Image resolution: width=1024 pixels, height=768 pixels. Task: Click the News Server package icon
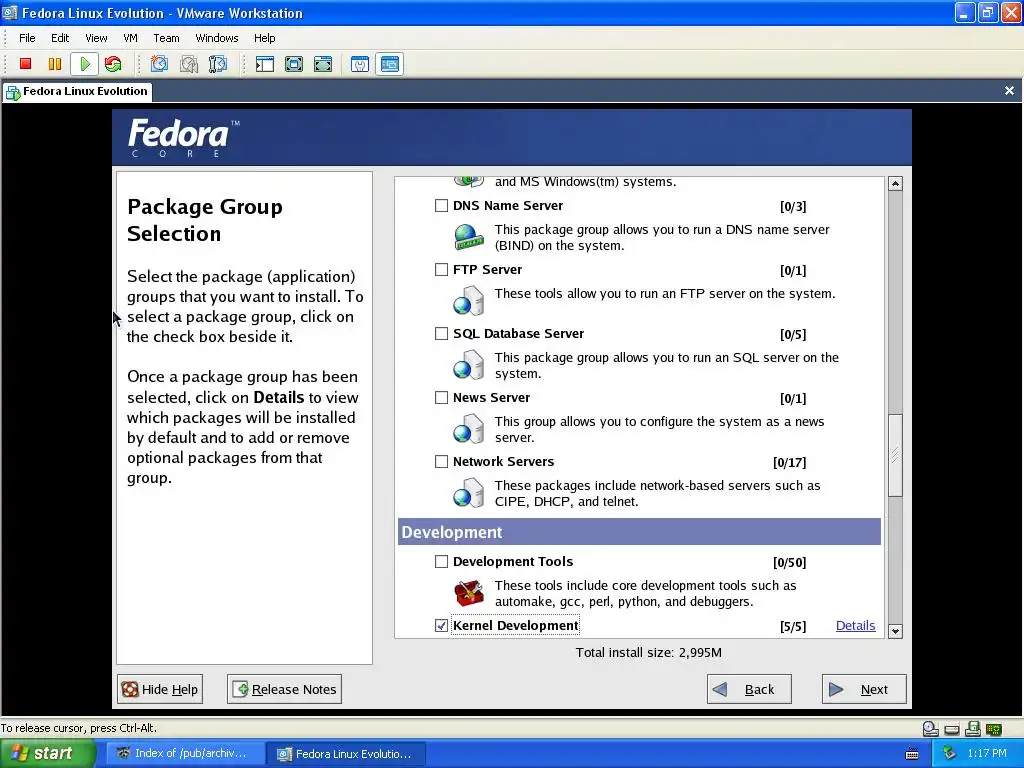pyautogui.click(x=469, y=428)
